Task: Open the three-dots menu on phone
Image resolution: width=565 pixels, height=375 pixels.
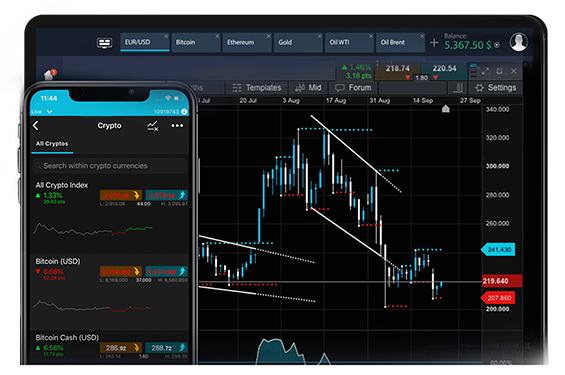Action: (177, 126)
